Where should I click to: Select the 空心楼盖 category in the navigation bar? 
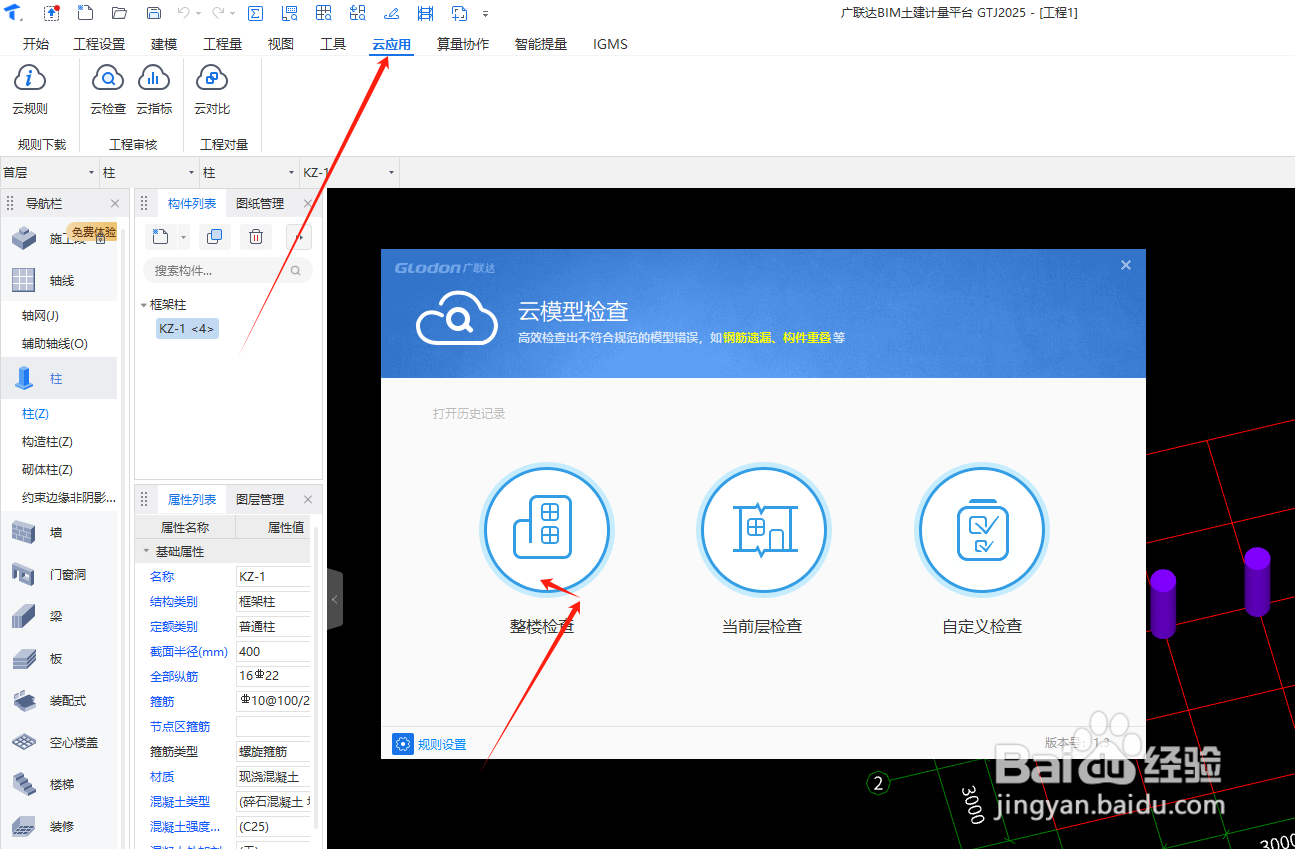coord(58,742)
